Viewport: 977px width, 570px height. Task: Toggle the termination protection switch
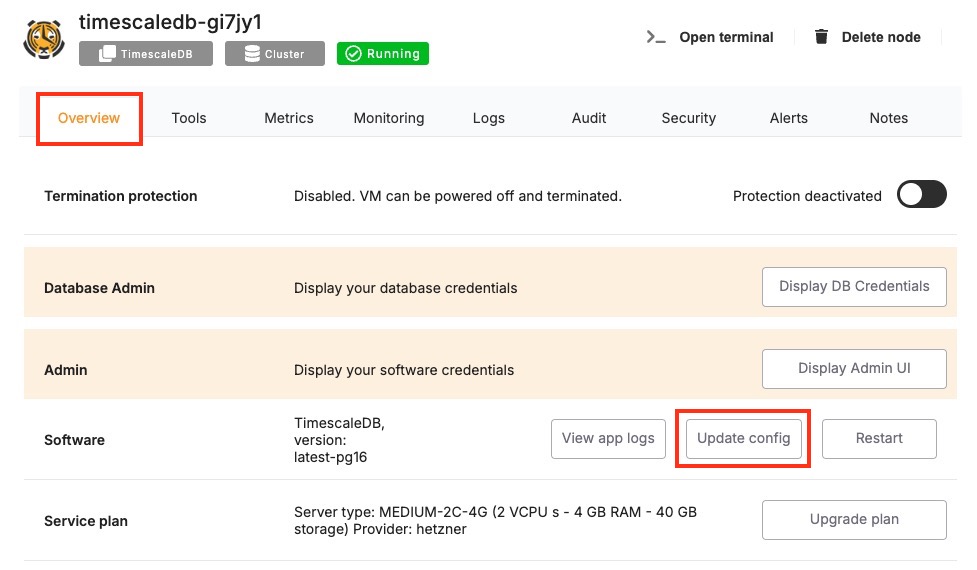[x=920, y=195]
